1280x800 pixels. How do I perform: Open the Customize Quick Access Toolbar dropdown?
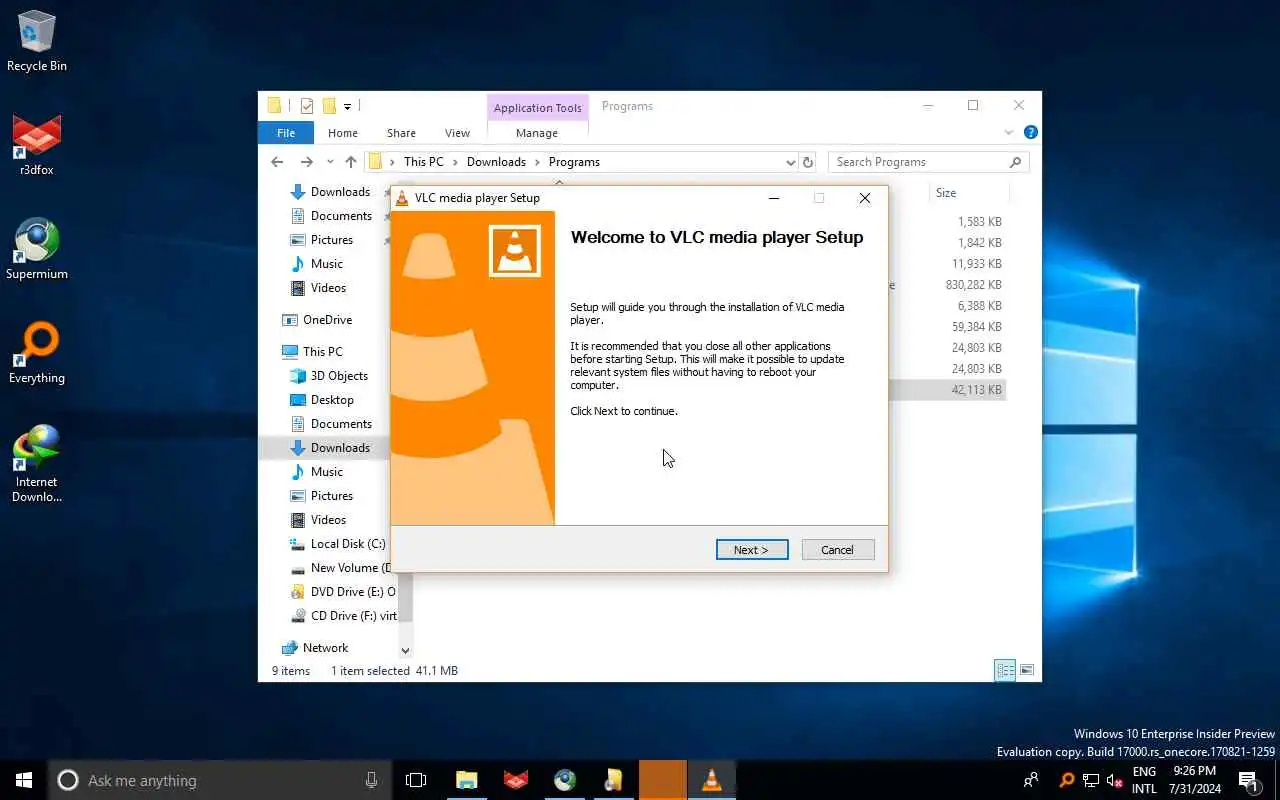(347, 106)
